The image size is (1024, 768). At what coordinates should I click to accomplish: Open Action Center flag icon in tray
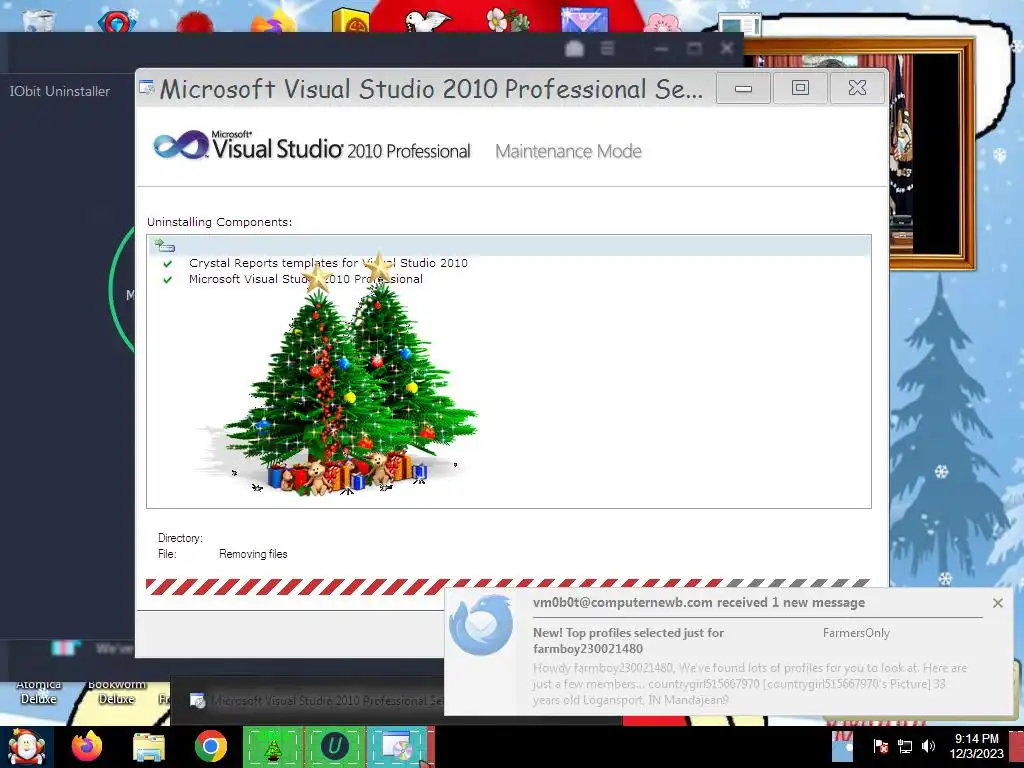(x=880, y=746)
